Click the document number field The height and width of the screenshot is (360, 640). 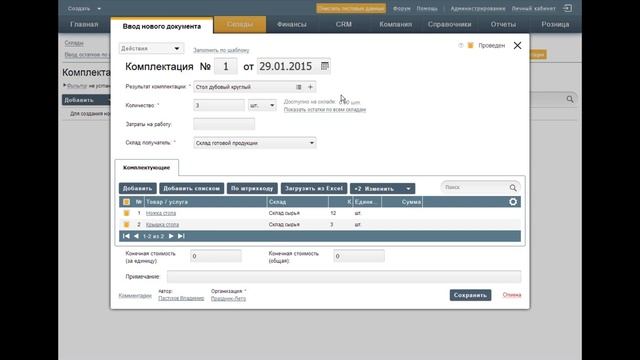pyautogui.click(x=226, y=66)
